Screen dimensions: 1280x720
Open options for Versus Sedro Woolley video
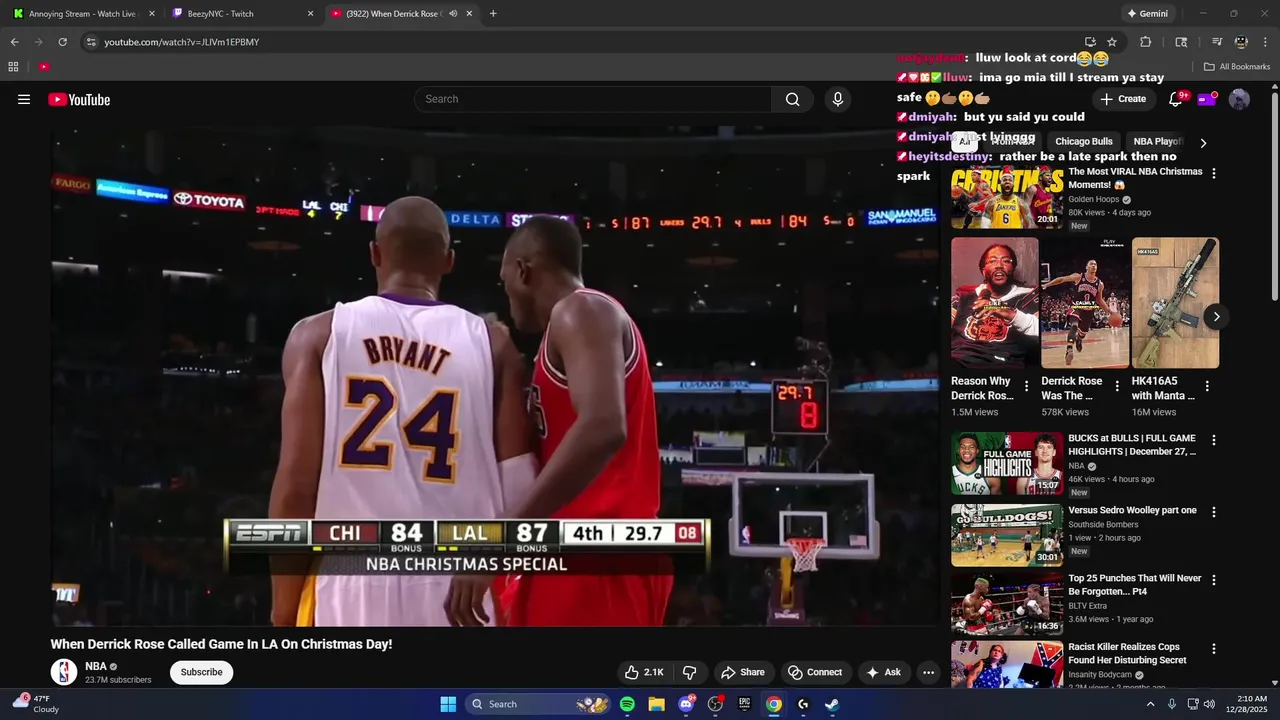(x=1214, y=512)
